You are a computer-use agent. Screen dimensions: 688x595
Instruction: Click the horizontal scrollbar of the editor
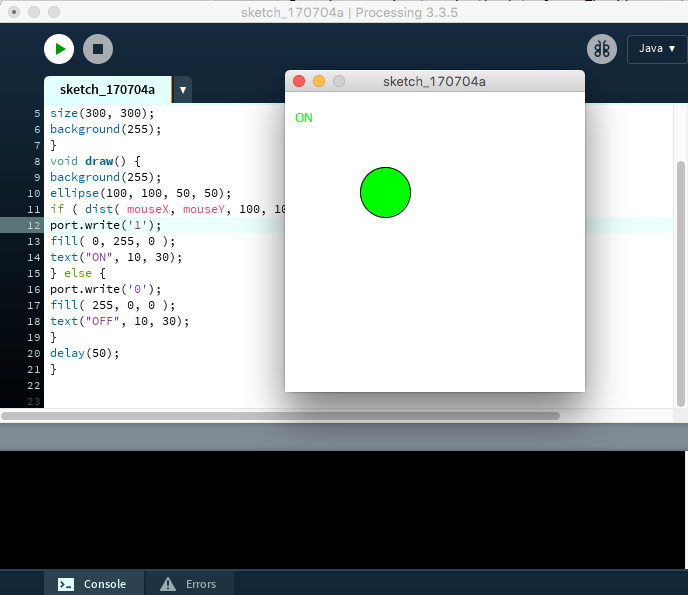tap(280, 416)
